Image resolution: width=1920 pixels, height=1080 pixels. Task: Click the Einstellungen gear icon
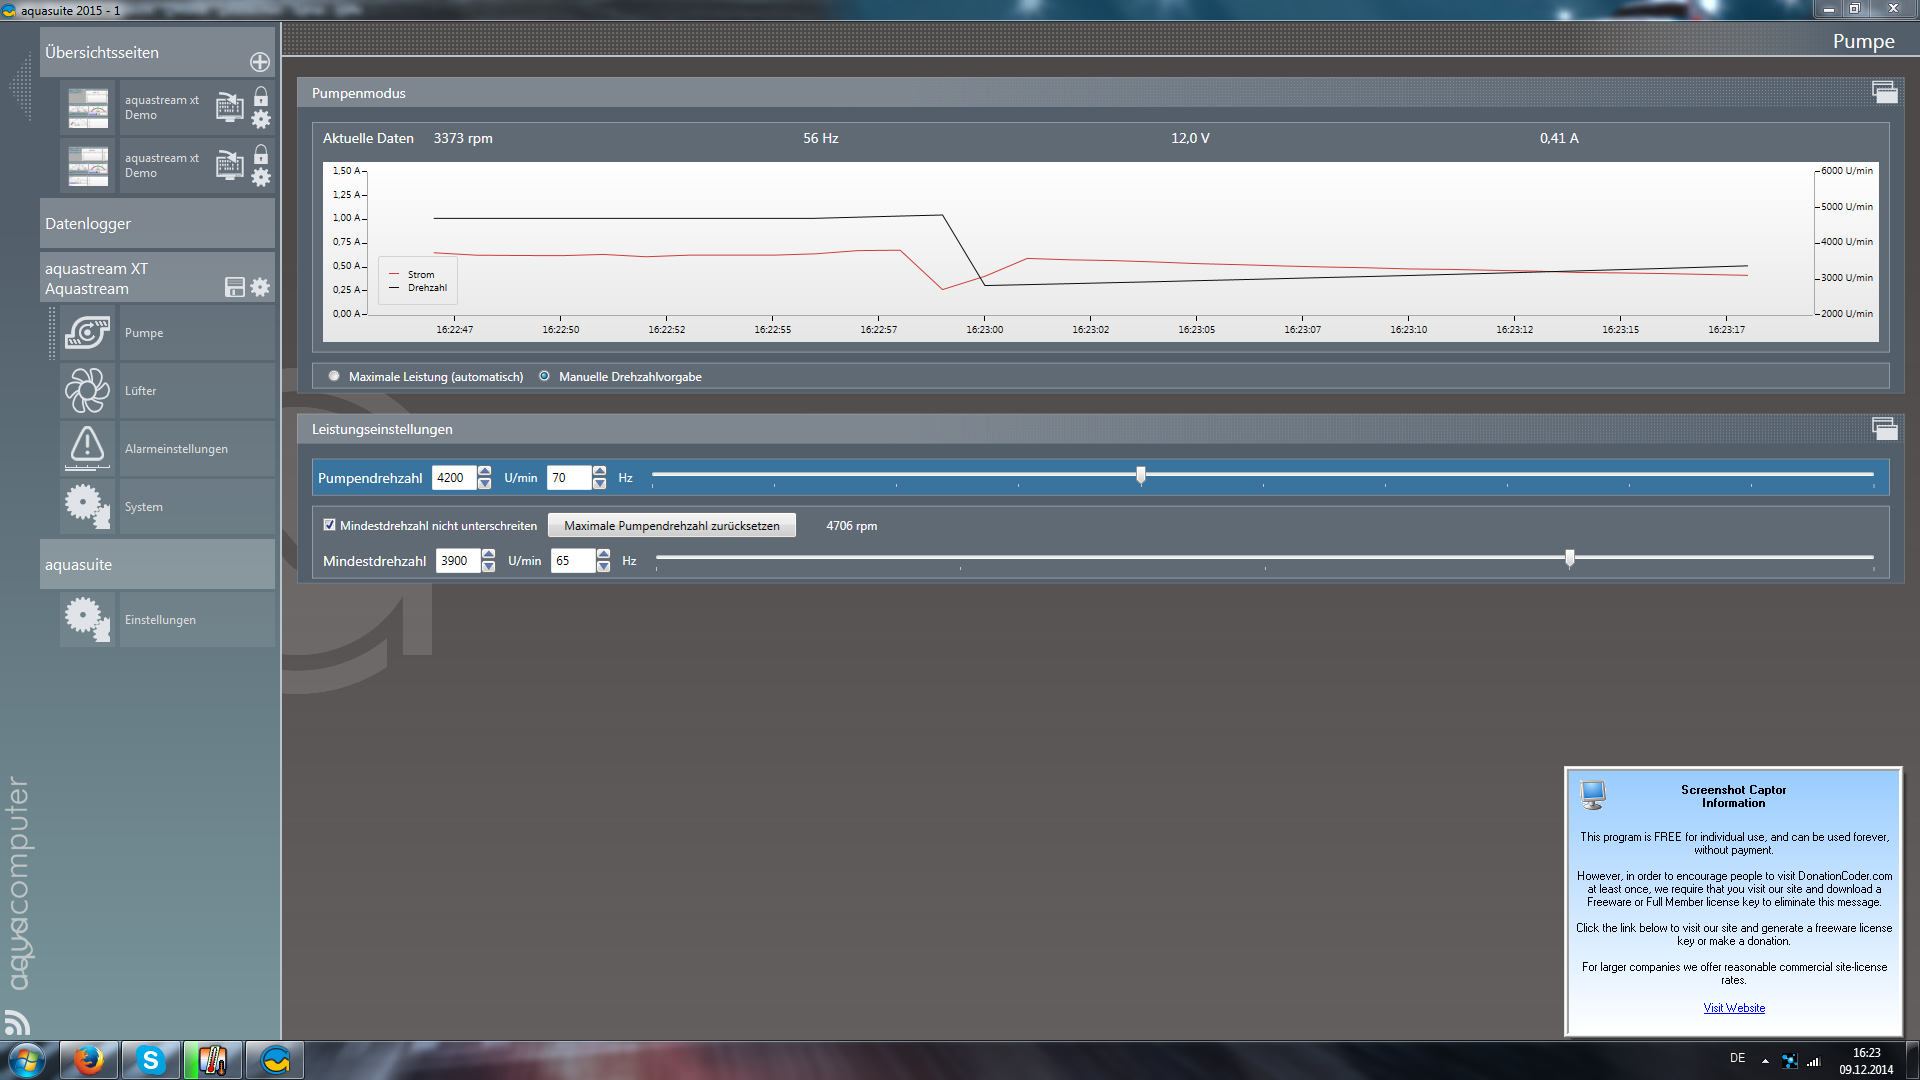pyautogui.click(x=88, y=619)
